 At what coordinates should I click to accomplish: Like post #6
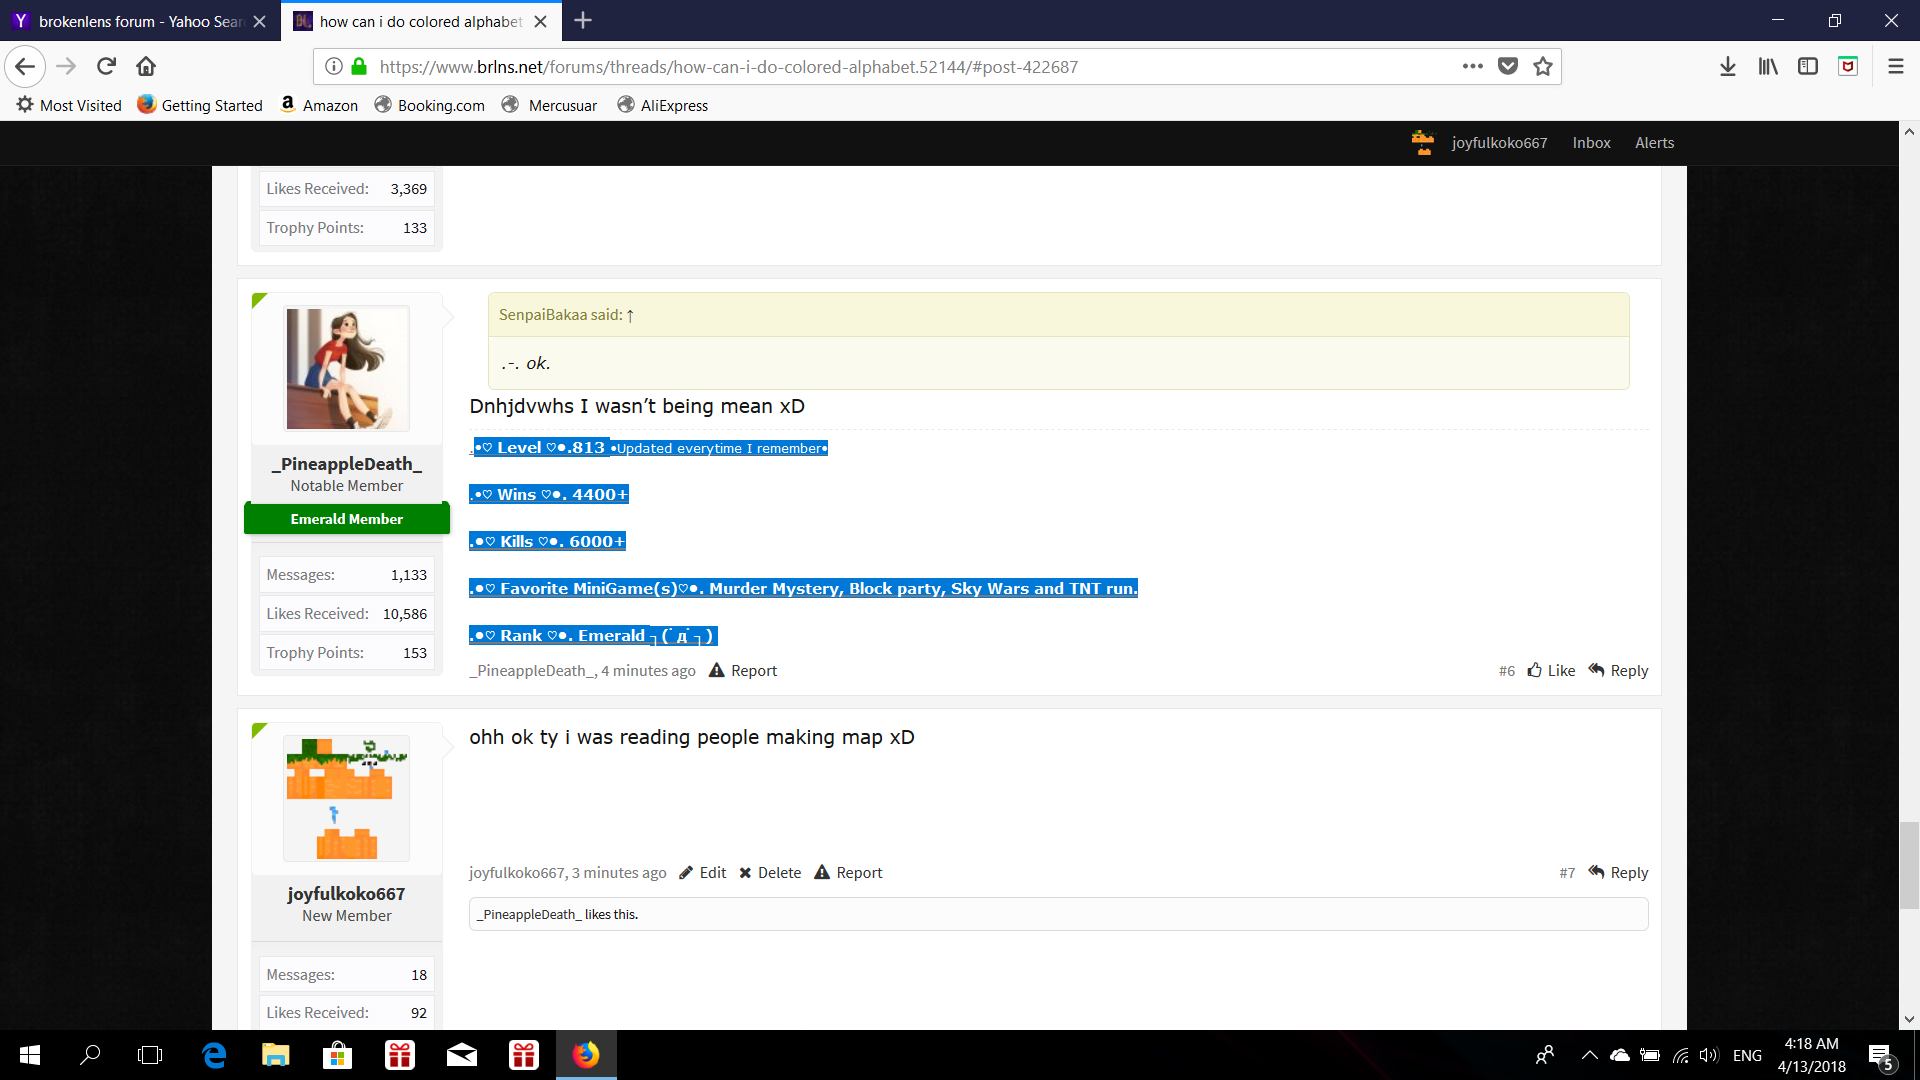(x=1551, y=671)
